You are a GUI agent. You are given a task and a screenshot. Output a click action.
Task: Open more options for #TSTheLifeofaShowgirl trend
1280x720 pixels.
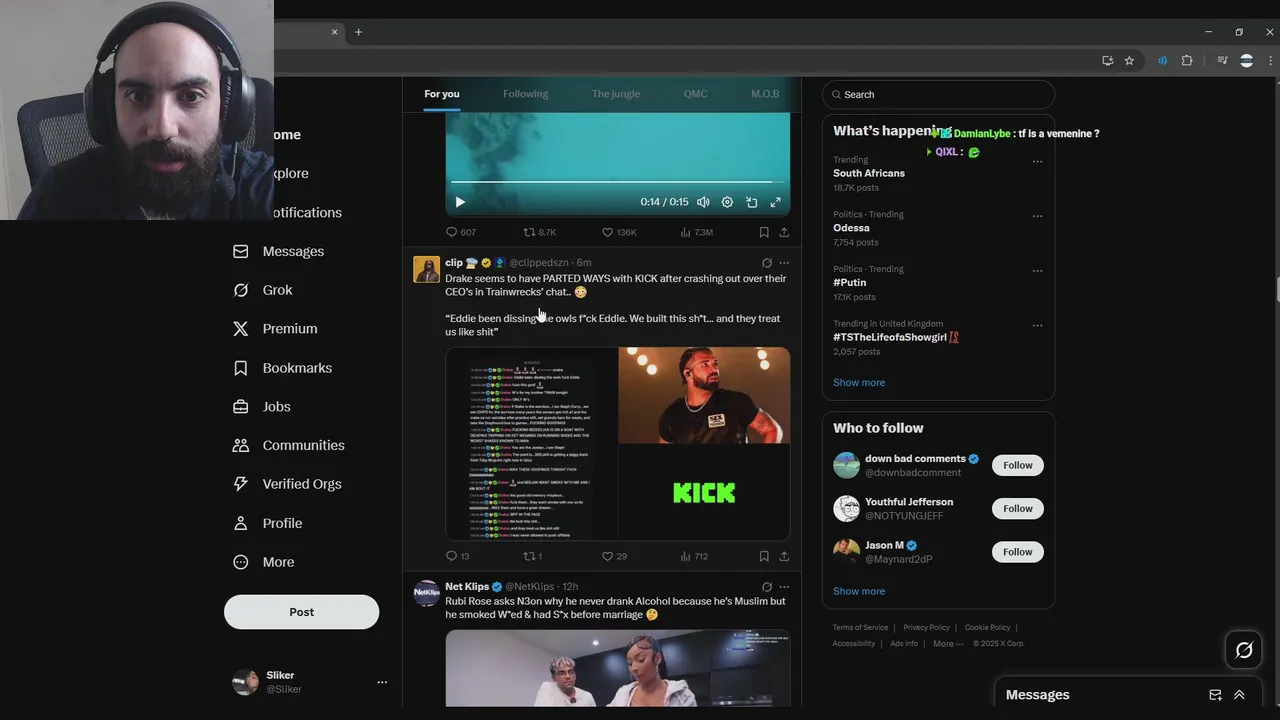[x=1037, y=325]
